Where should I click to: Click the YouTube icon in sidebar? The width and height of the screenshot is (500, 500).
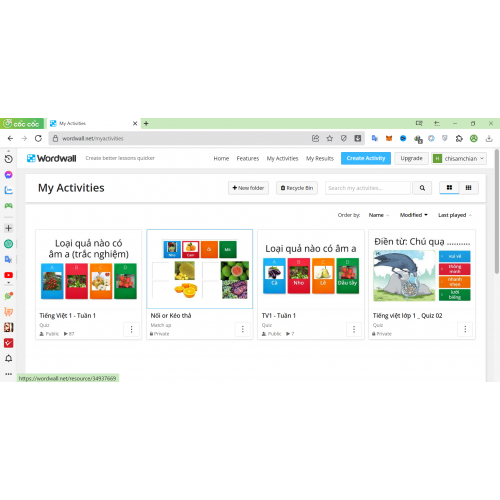[x=9, y=275]
